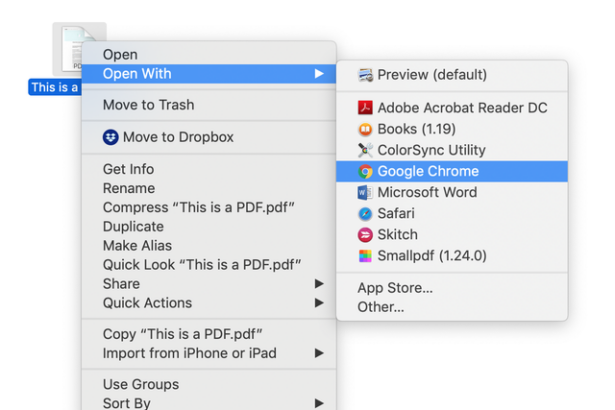The height and width of the screenshot is (410, 615).
Task: Open Get Info for the file
Action: point(209,169)
